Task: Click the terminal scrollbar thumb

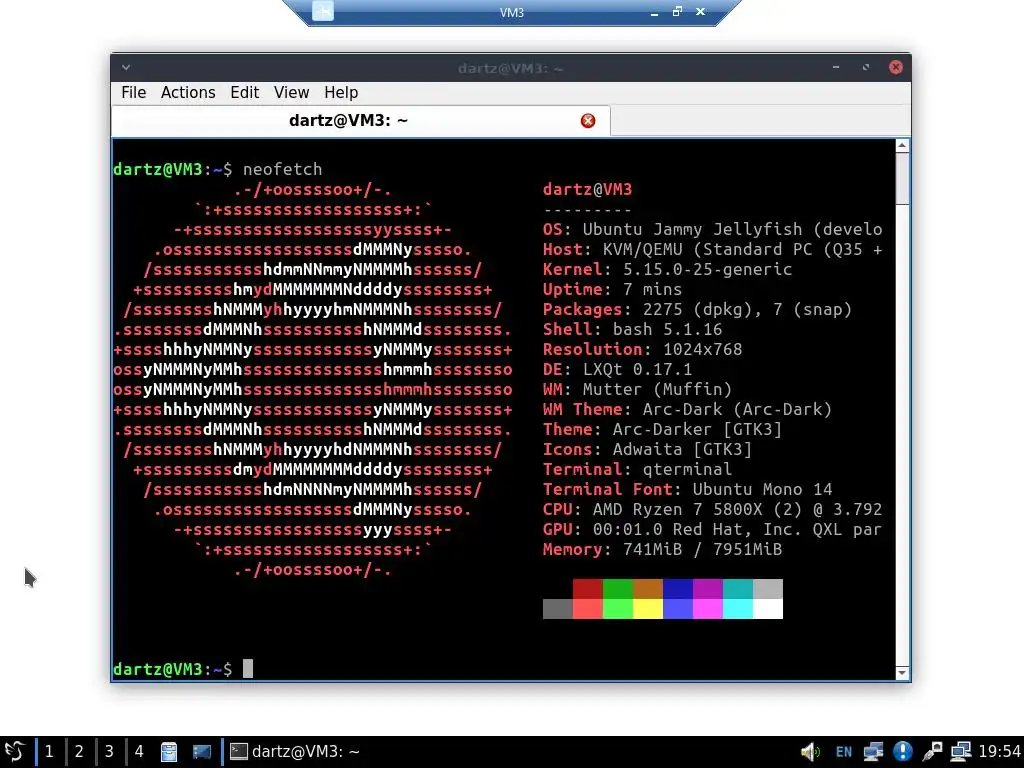Action: coord(903,179)
